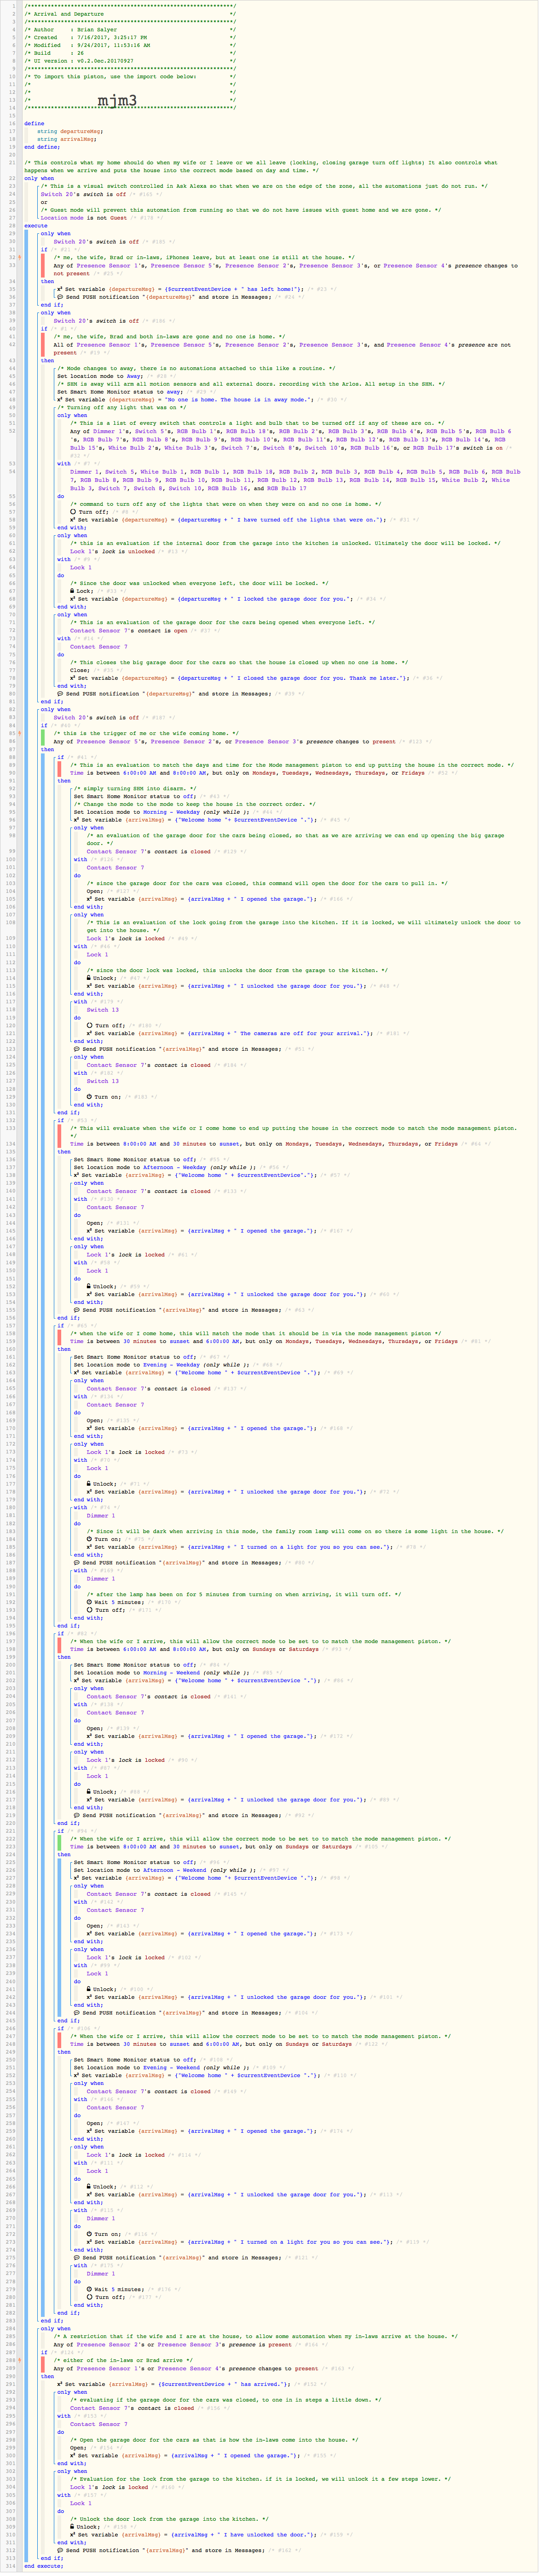This screenshot has width=542, height=2576.
Task: Click the x² variable icon on line 58
Action: tap(73, 519)
